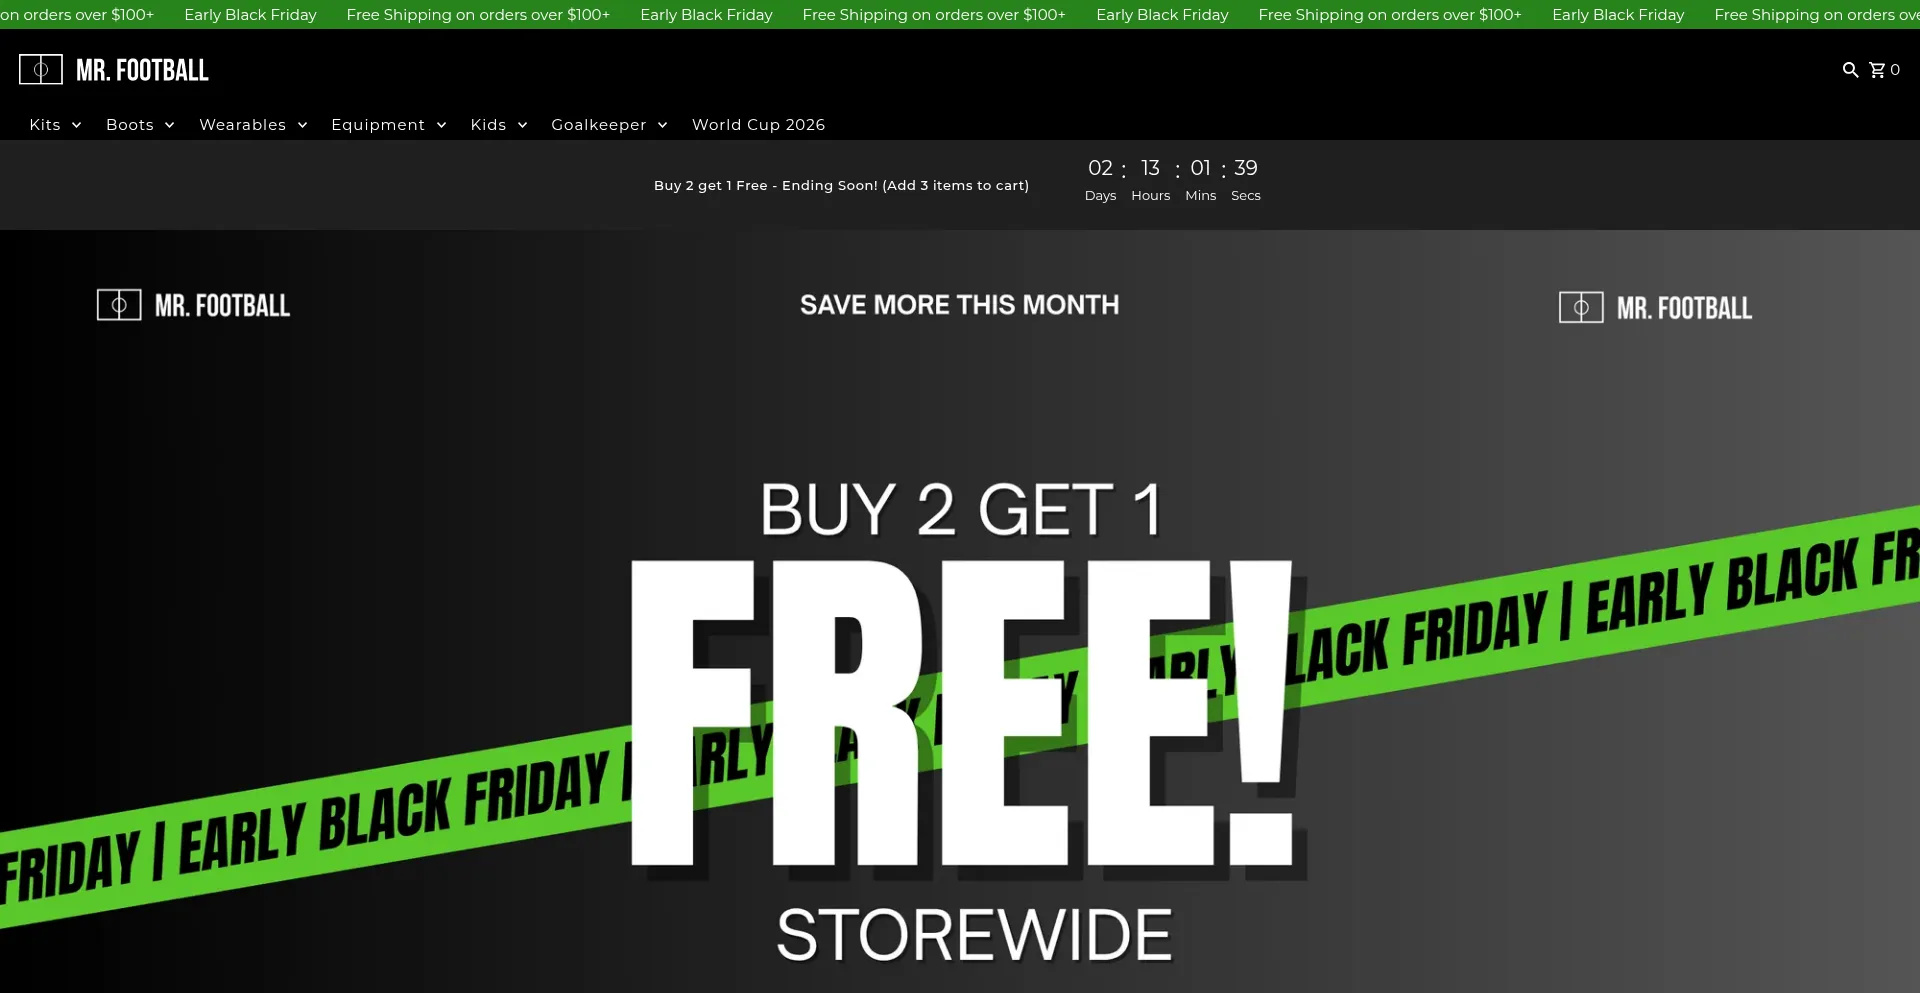Expand the Kits dropdown chevron

pyautogui.click(x=76, y=125)
